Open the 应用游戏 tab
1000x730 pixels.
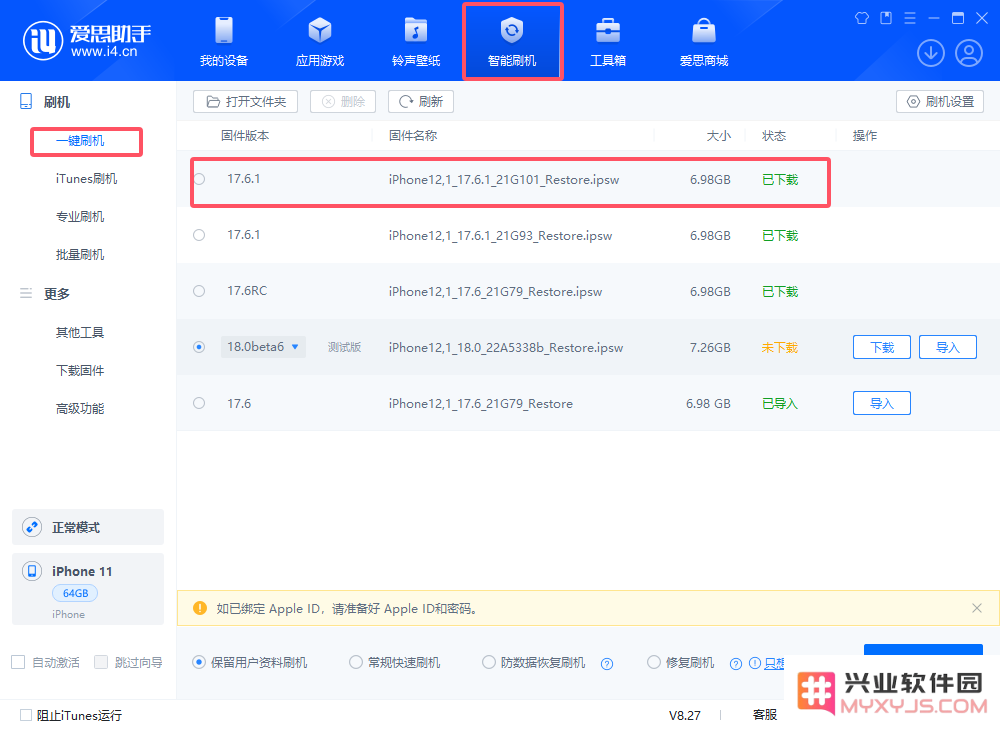click(x=320, y=42)
